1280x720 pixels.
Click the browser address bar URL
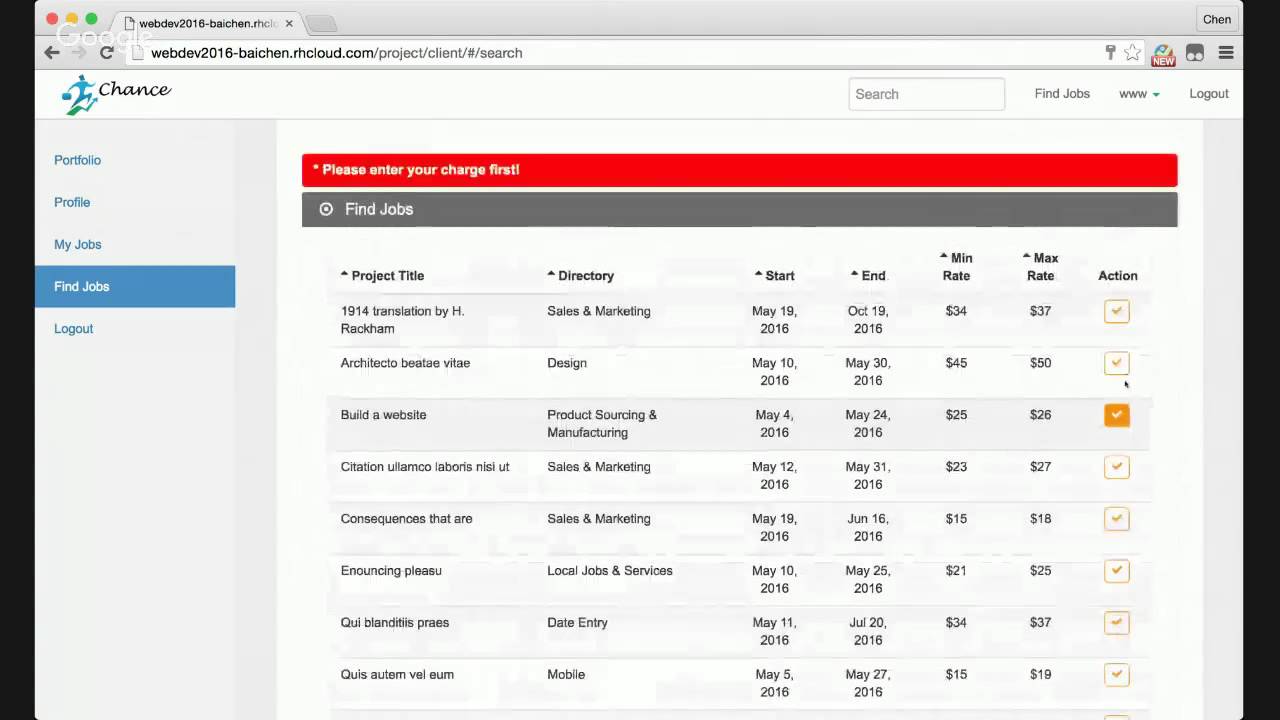(336, 53)
